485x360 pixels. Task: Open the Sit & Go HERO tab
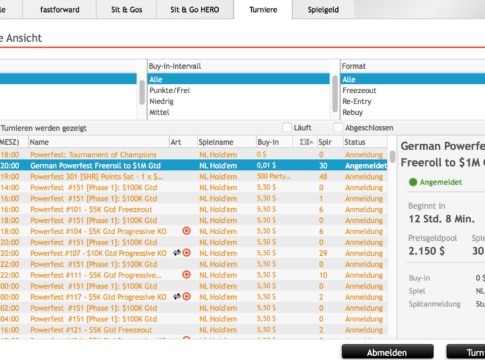[x=195, y=9]
